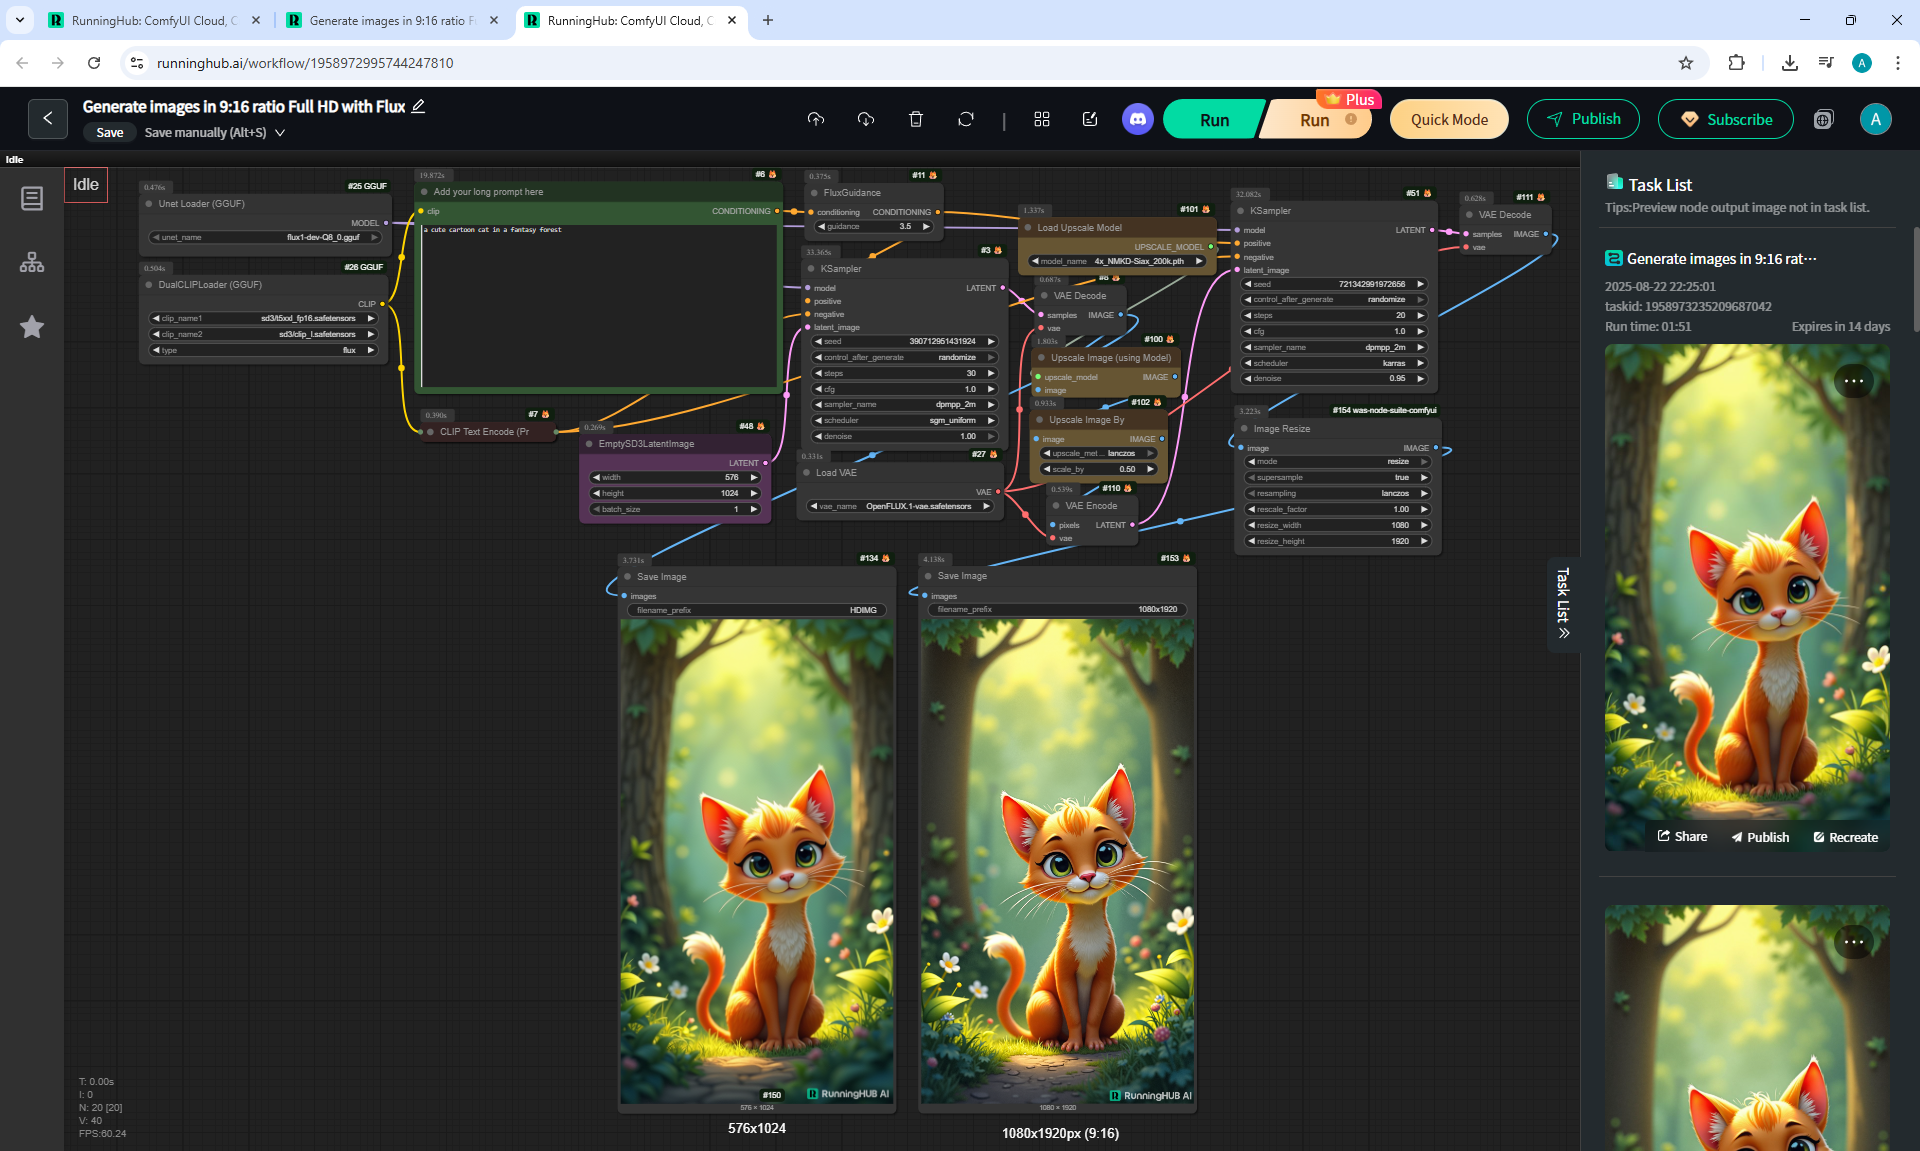This screenshot has height=1151, width=1920.
Task: Click the download workflow cloud icon
Action: (x=866, y=119)
